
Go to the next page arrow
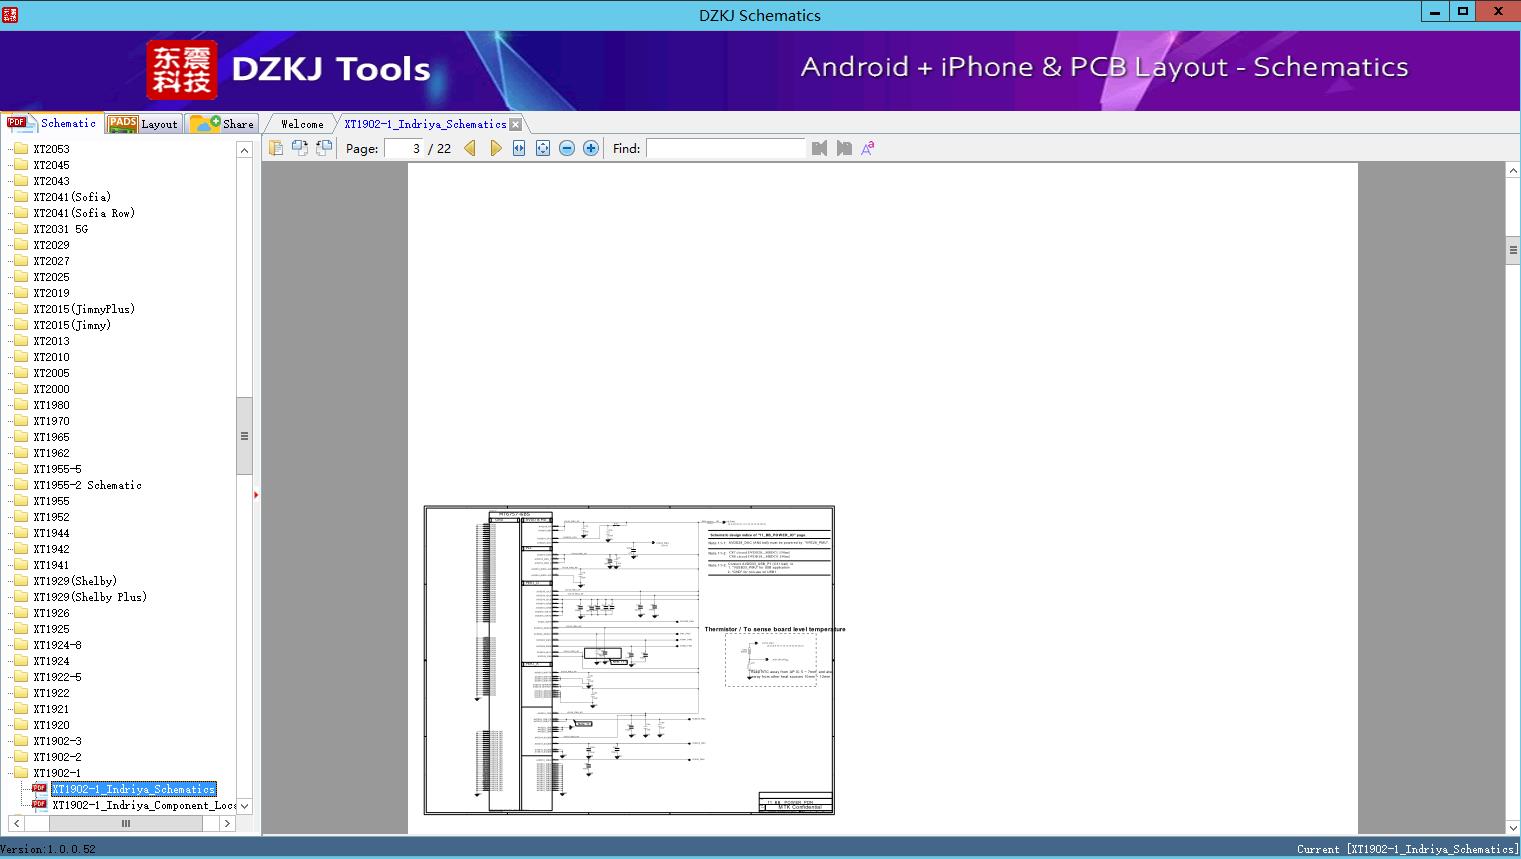(x=495, y=148)
